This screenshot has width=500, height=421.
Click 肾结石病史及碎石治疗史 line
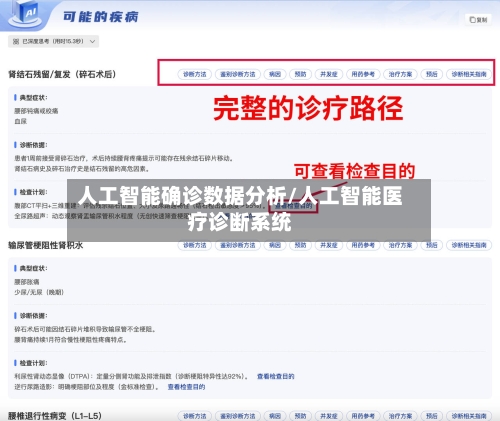pos(82,169)
